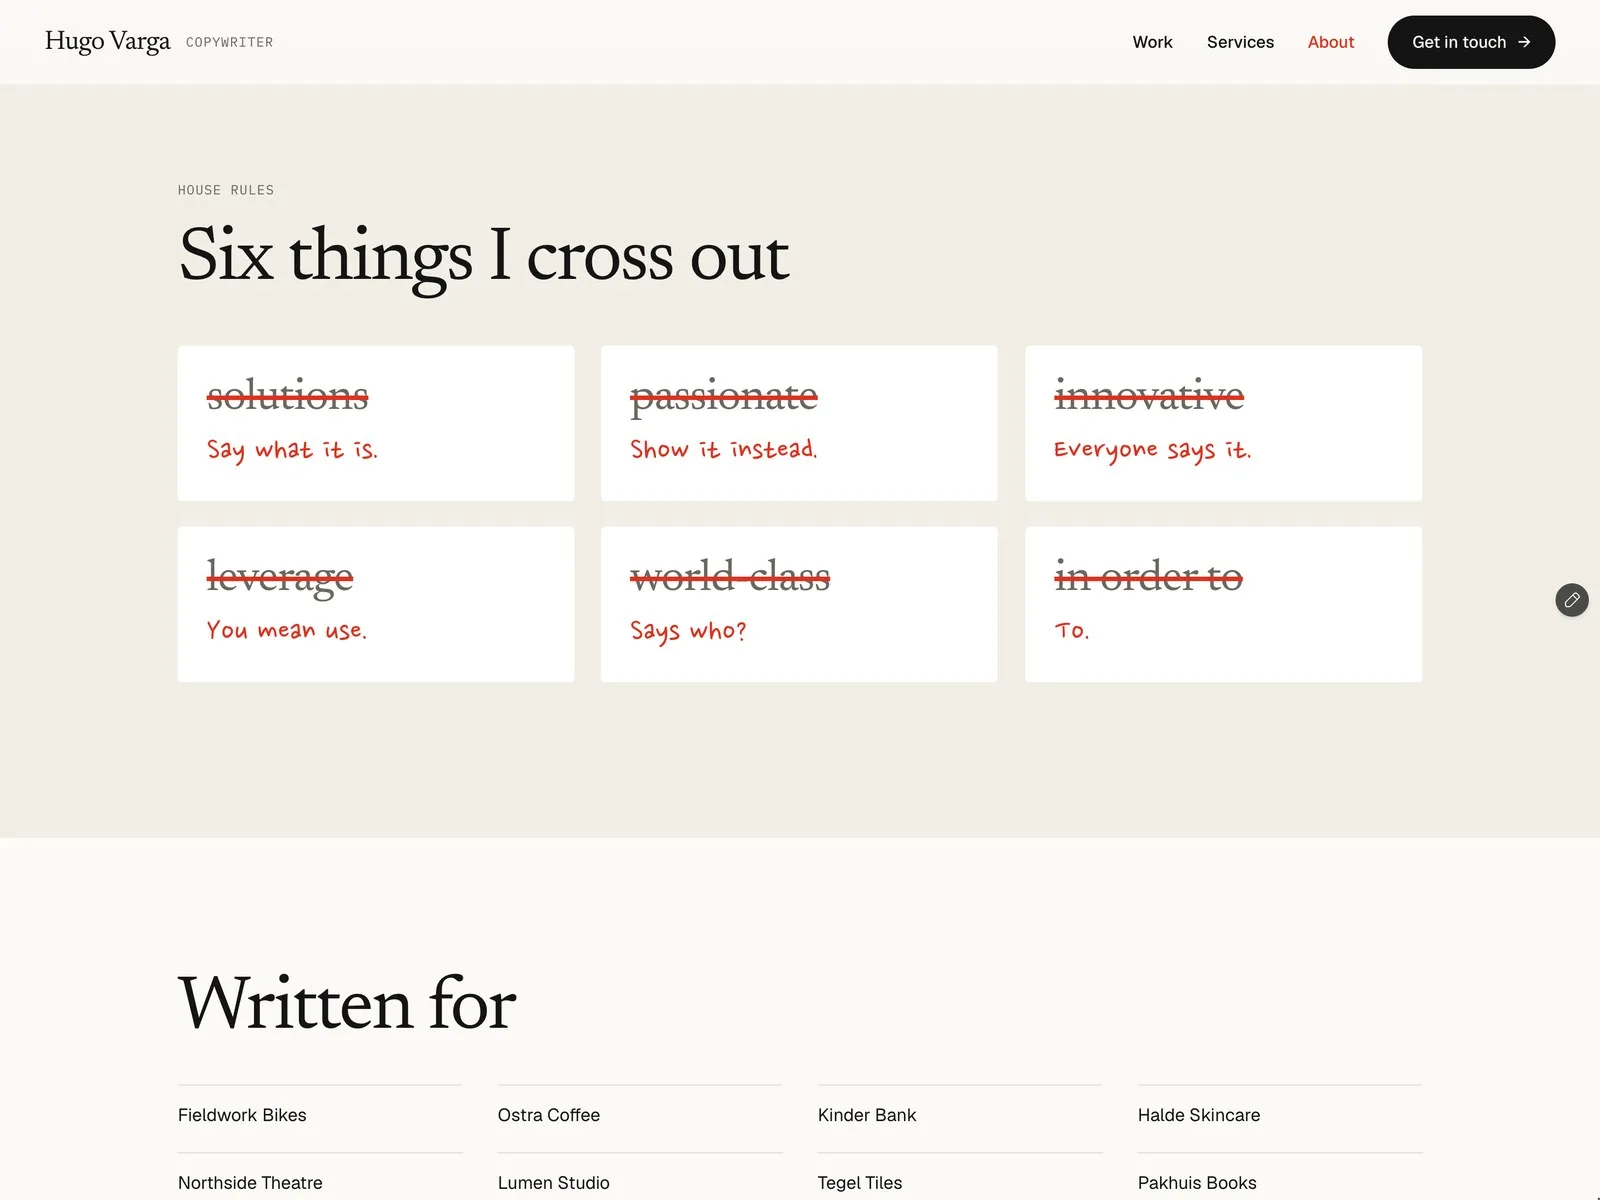Click the note Everyone says it.
1600x1200 pixels.
(x=1152, y=450)
